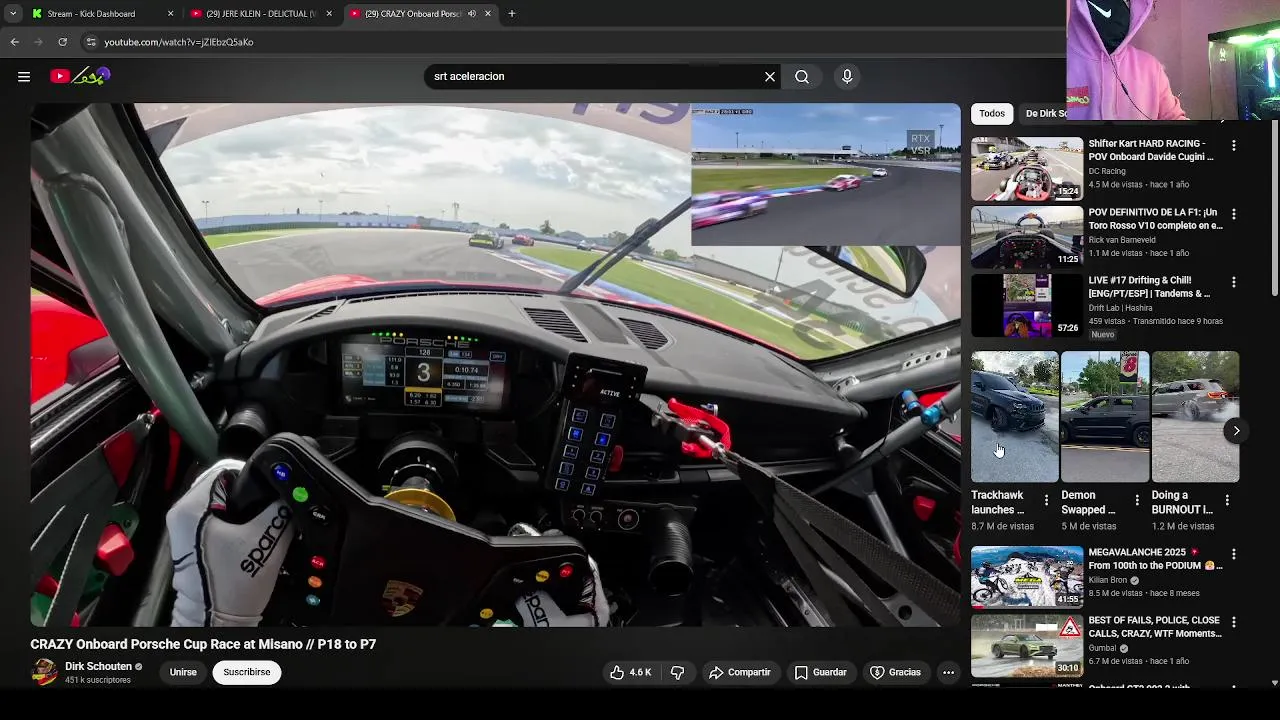Viewport: 1280px width, 720px height.
Task: Close the JERE KLEIN tab
Action: (329, 14)
